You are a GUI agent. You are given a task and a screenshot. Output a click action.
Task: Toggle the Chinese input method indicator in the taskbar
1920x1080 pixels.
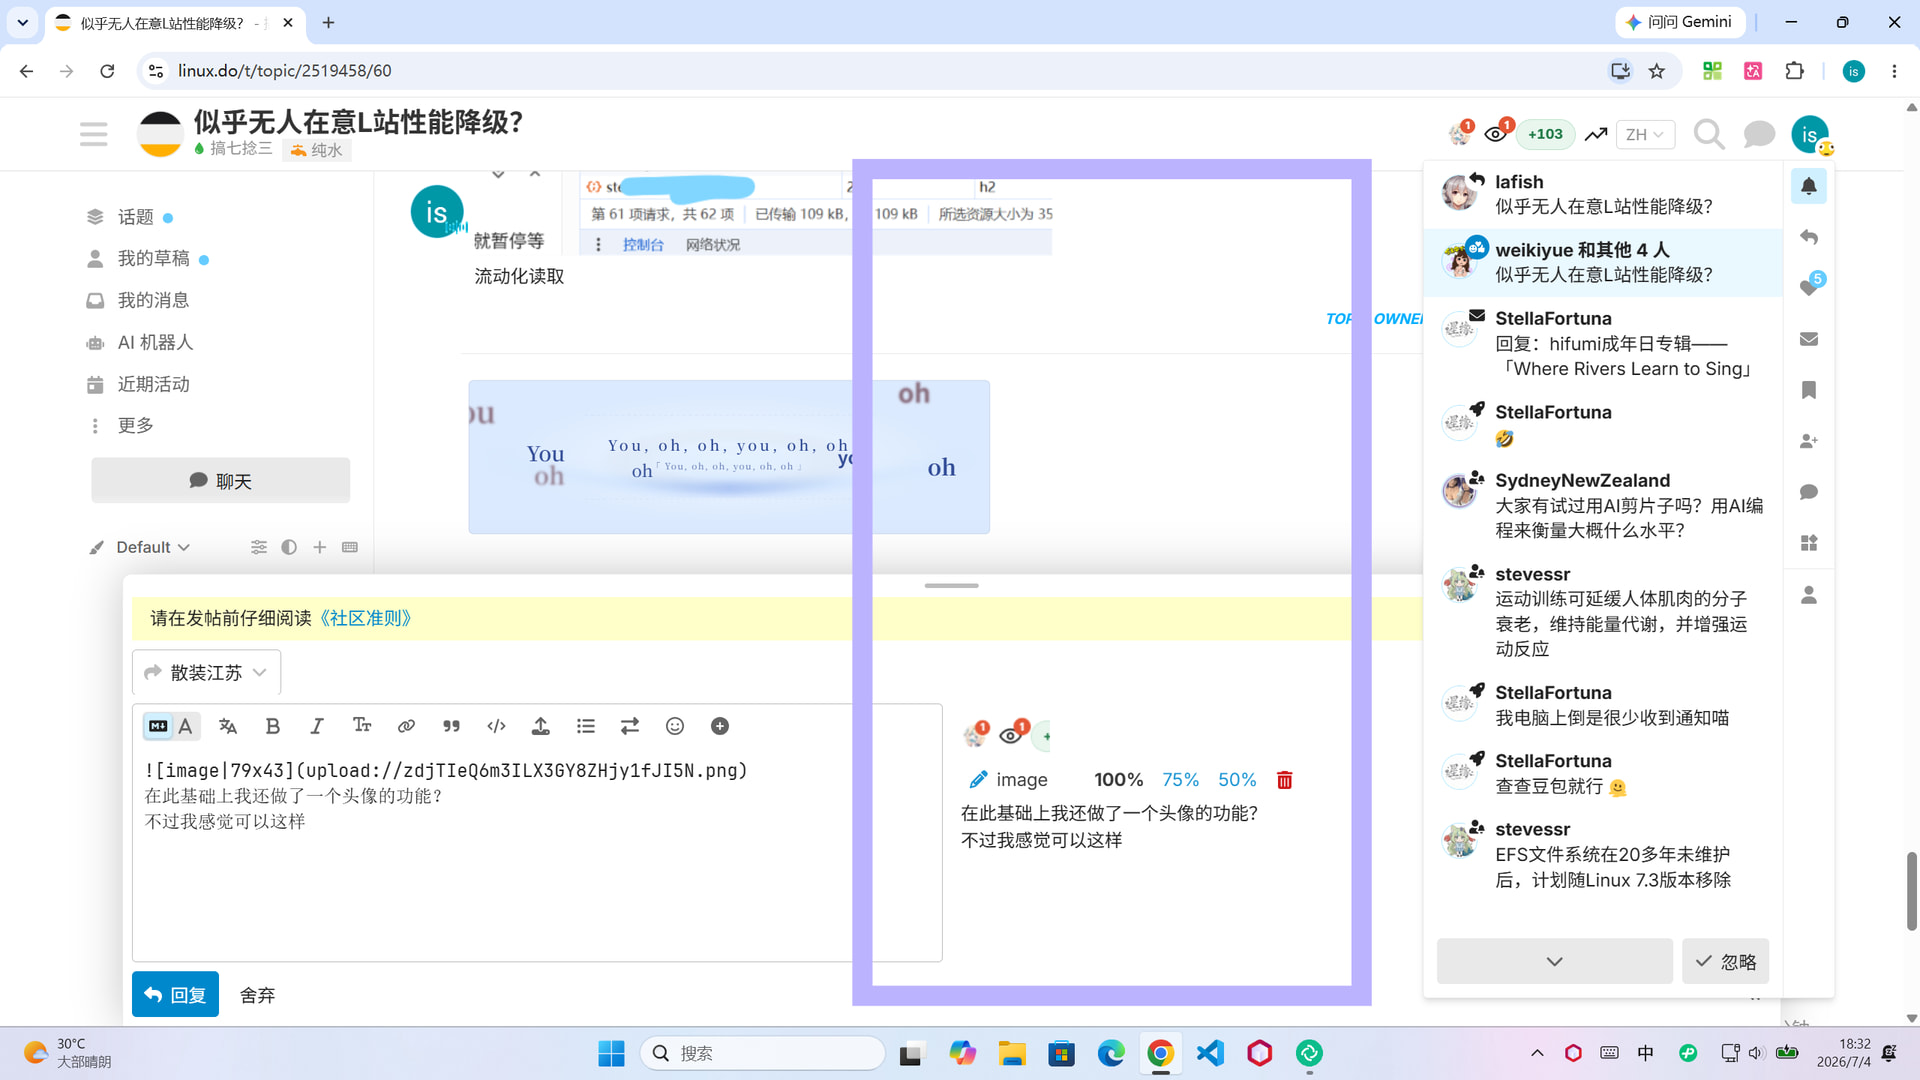point(1646,1053)
